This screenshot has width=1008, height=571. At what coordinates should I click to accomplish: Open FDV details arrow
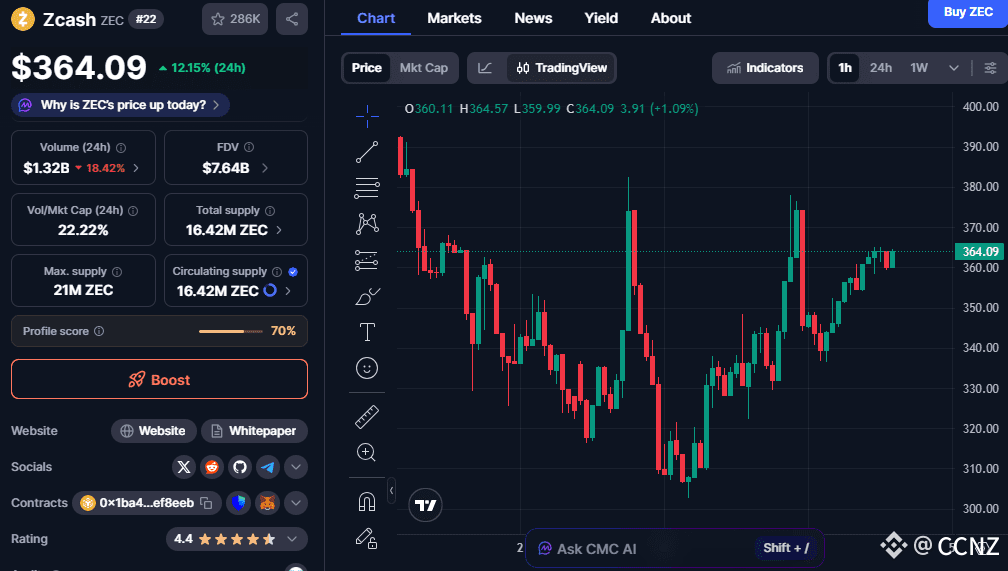(x=264, y=168)
